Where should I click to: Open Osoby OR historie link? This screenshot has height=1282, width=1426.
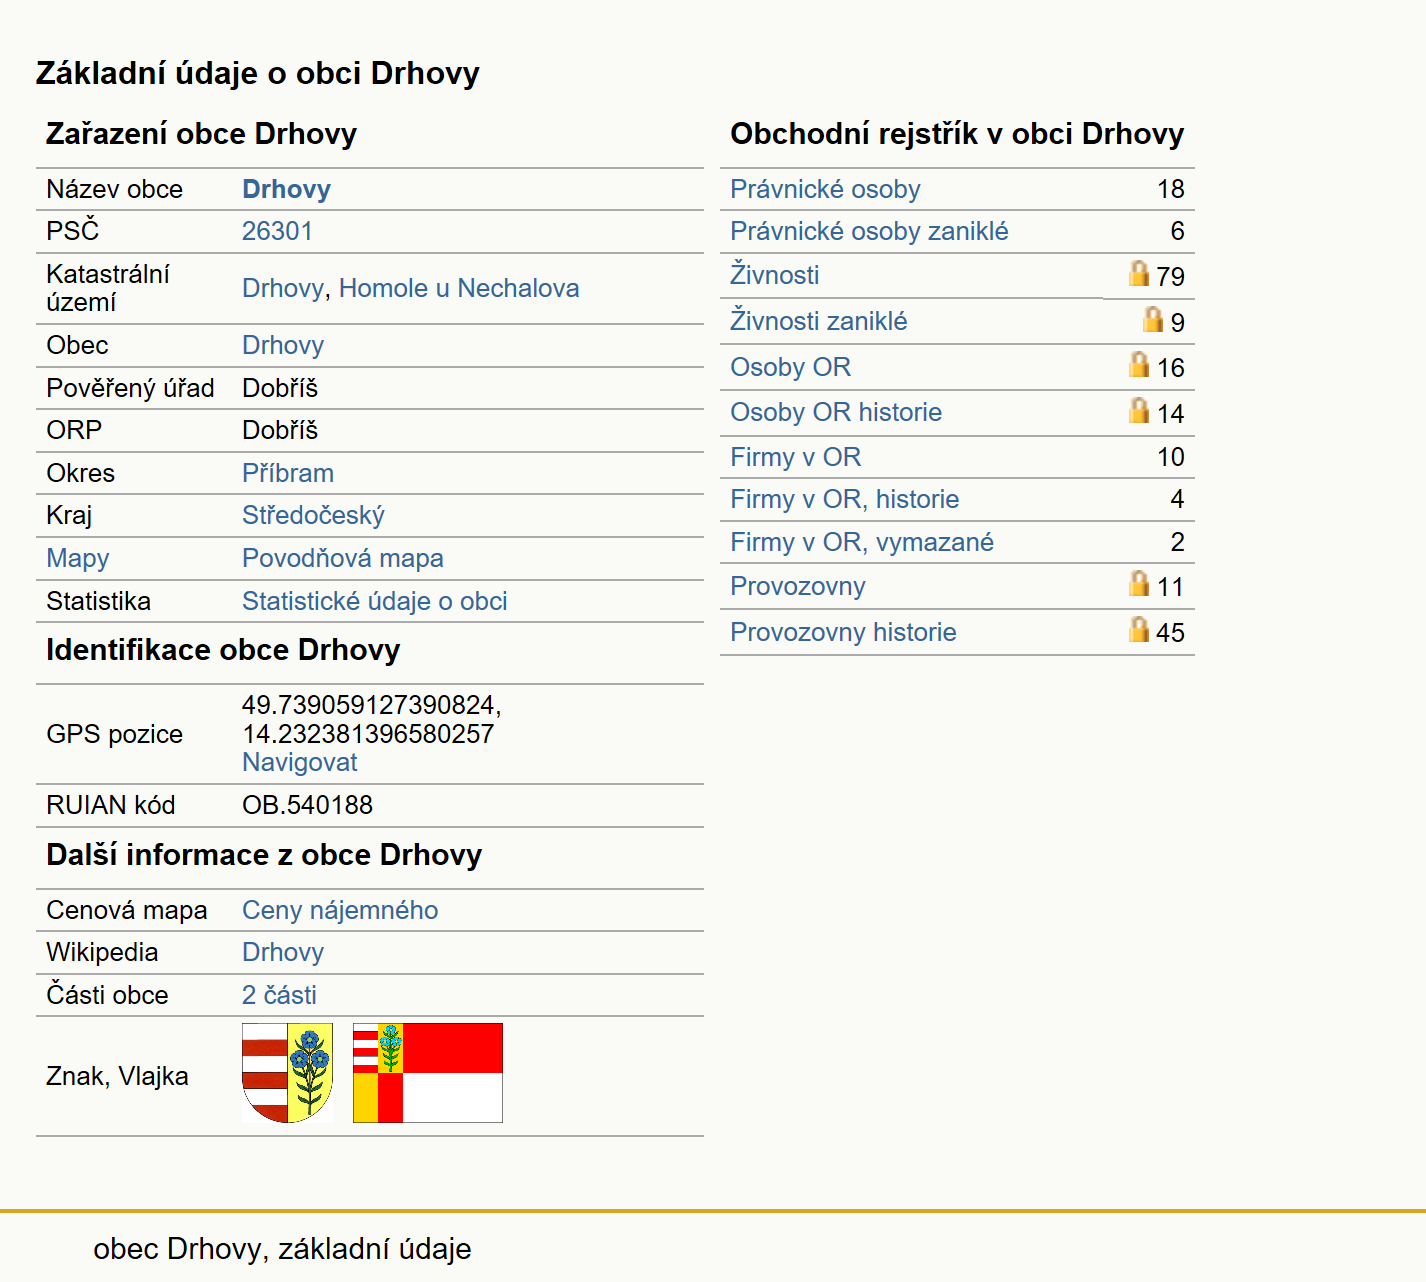pyautogui.click(x=836, y=412)
